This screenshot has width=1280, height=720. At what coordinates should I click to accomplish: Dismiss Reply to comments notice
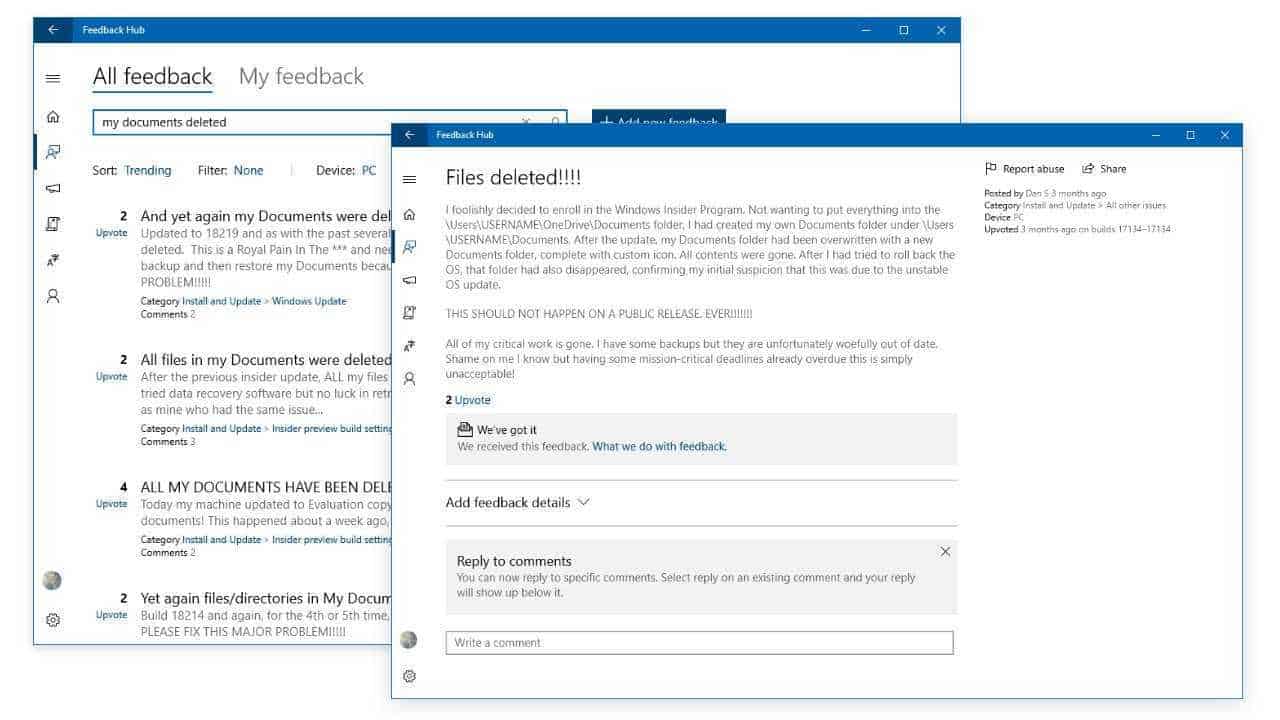[945, 551]
